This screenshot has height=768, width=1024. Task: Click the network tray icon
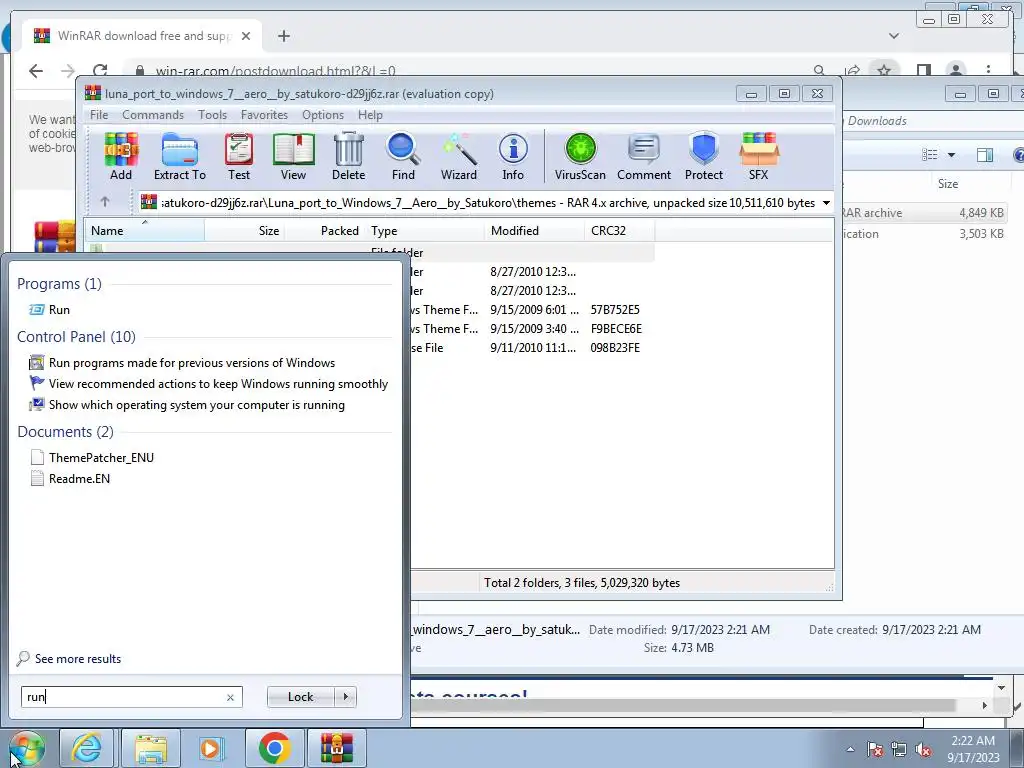pos(899,749)
